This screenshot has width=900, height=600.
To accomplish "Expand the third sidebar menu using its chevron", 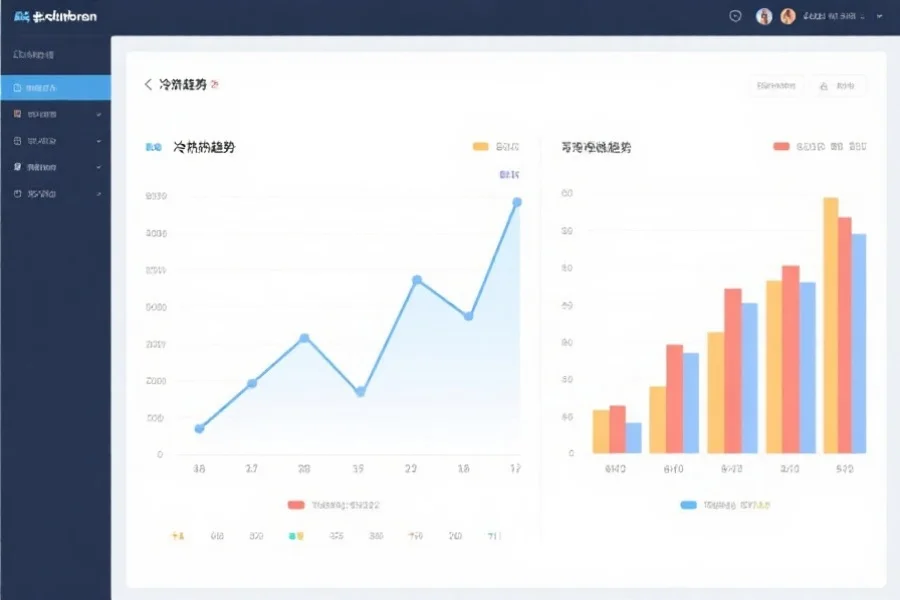I will [x=98, y=141].
